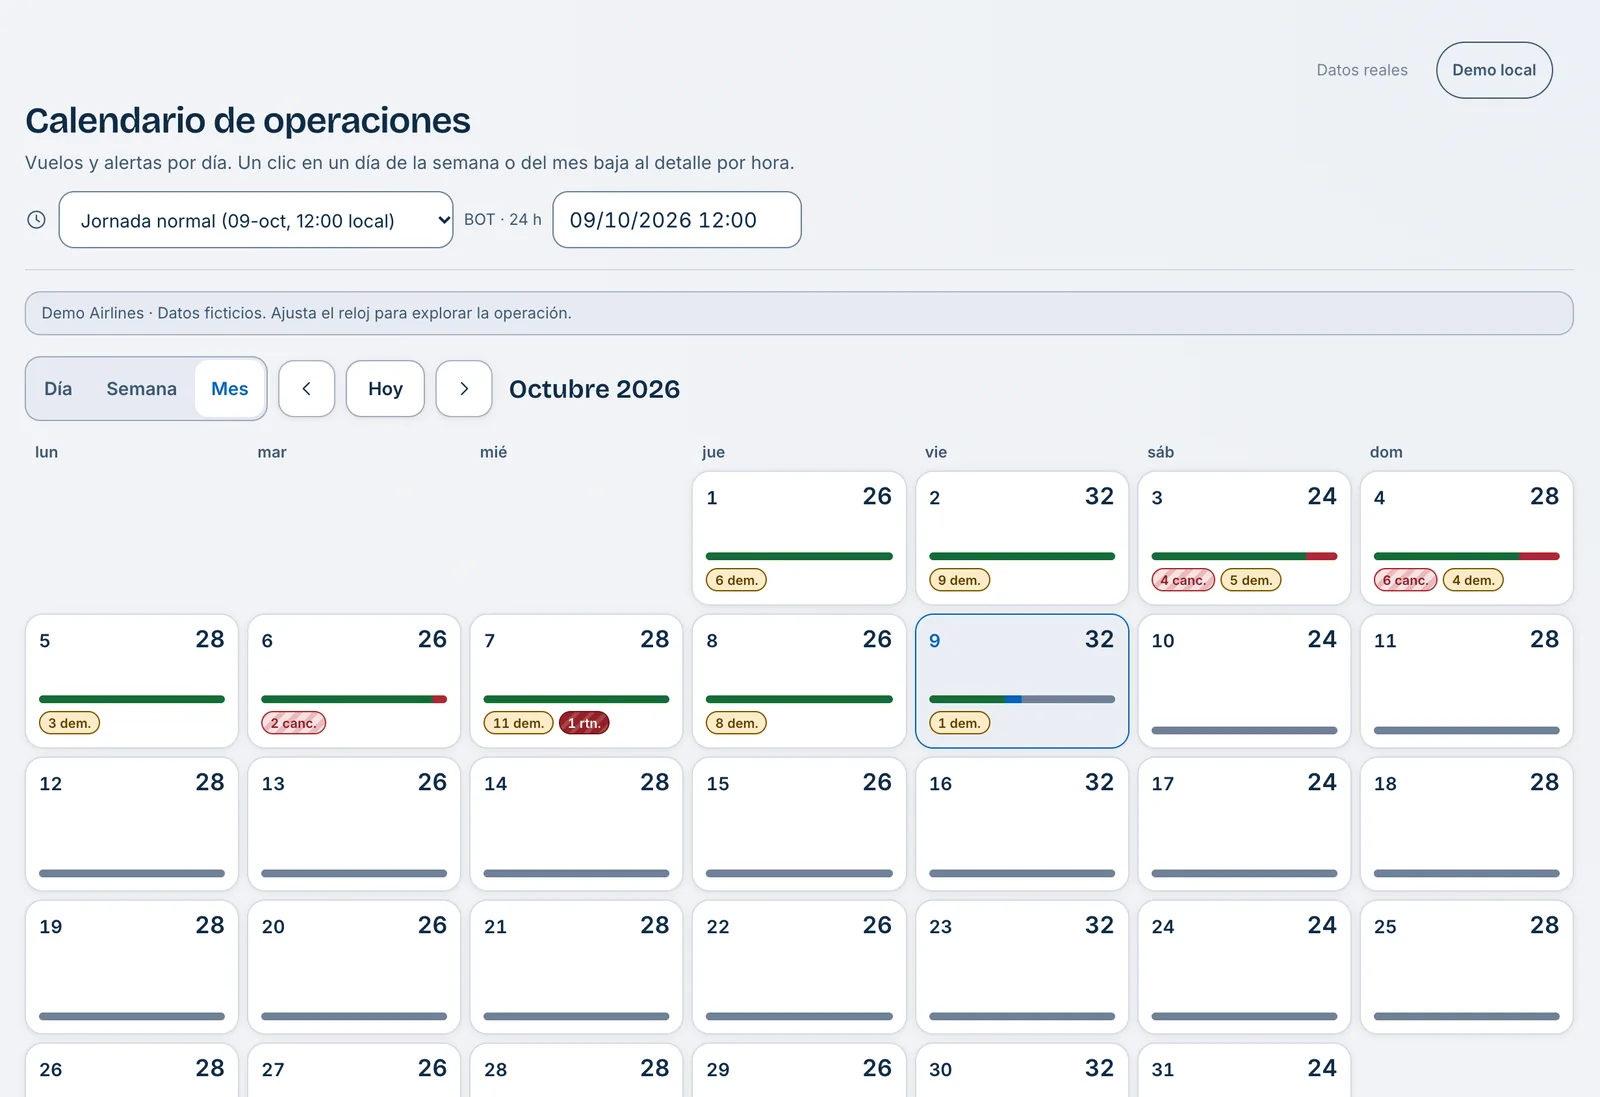
Task: Switch to Día view
Action: pyautogui.click(x=58, y=389)
